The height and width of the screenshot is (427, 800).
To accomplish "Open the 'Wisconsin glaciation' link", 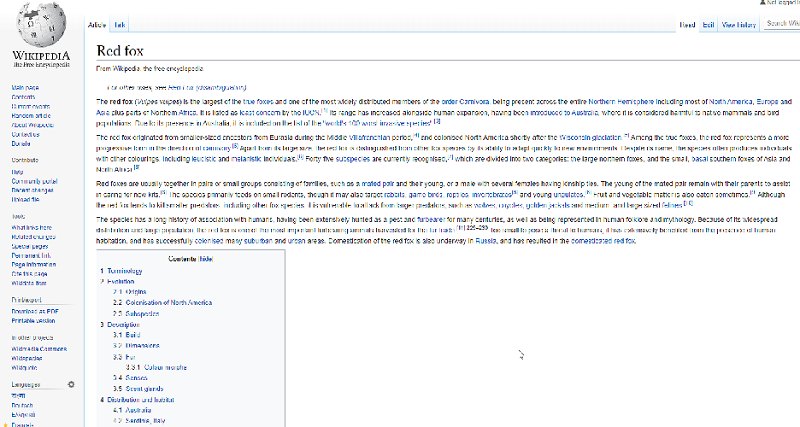I will (x=591, y=137).
